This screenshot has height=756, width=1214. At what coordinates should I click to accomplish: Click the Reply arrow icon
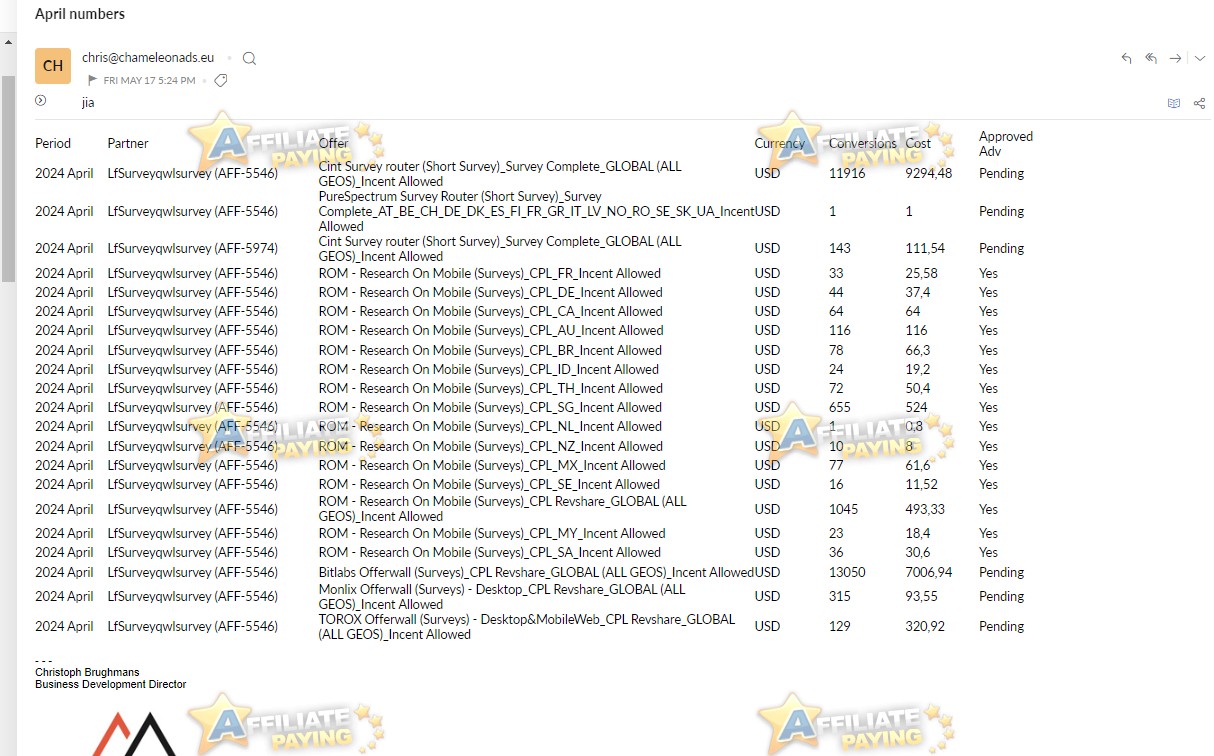pyautogui.click(x=1126, y=59)
